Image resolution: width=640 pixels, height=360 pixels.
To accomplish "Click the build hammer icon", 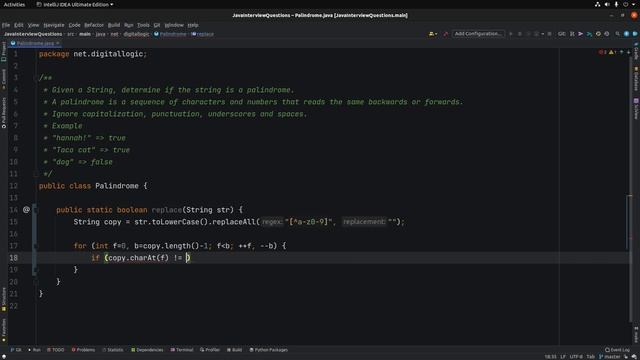I will tap(446, 34).
